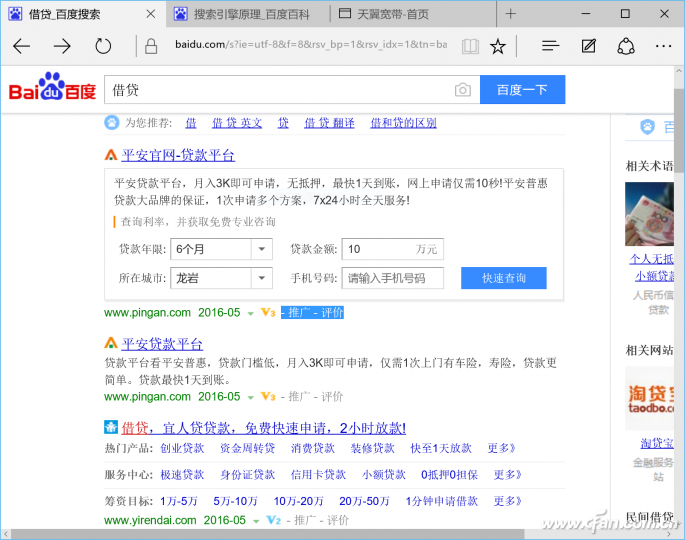Viewport: 685px width, 540px height.
Task: Click the 个人无抵 link in sidebar
Action: [x=651, y=259]
